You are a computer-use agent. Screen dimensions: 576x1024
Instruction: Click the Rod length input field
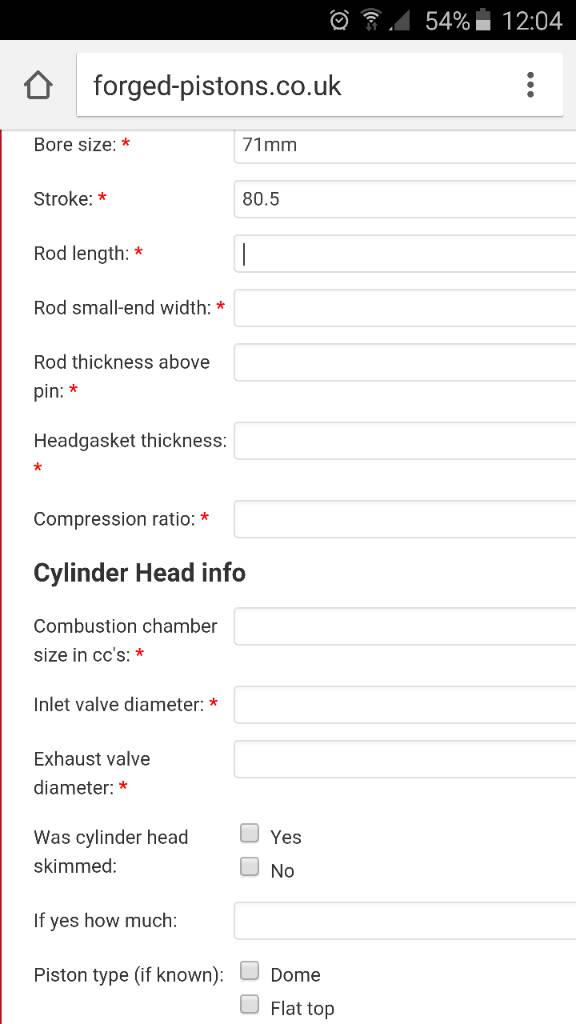click(x=405, y=253)
